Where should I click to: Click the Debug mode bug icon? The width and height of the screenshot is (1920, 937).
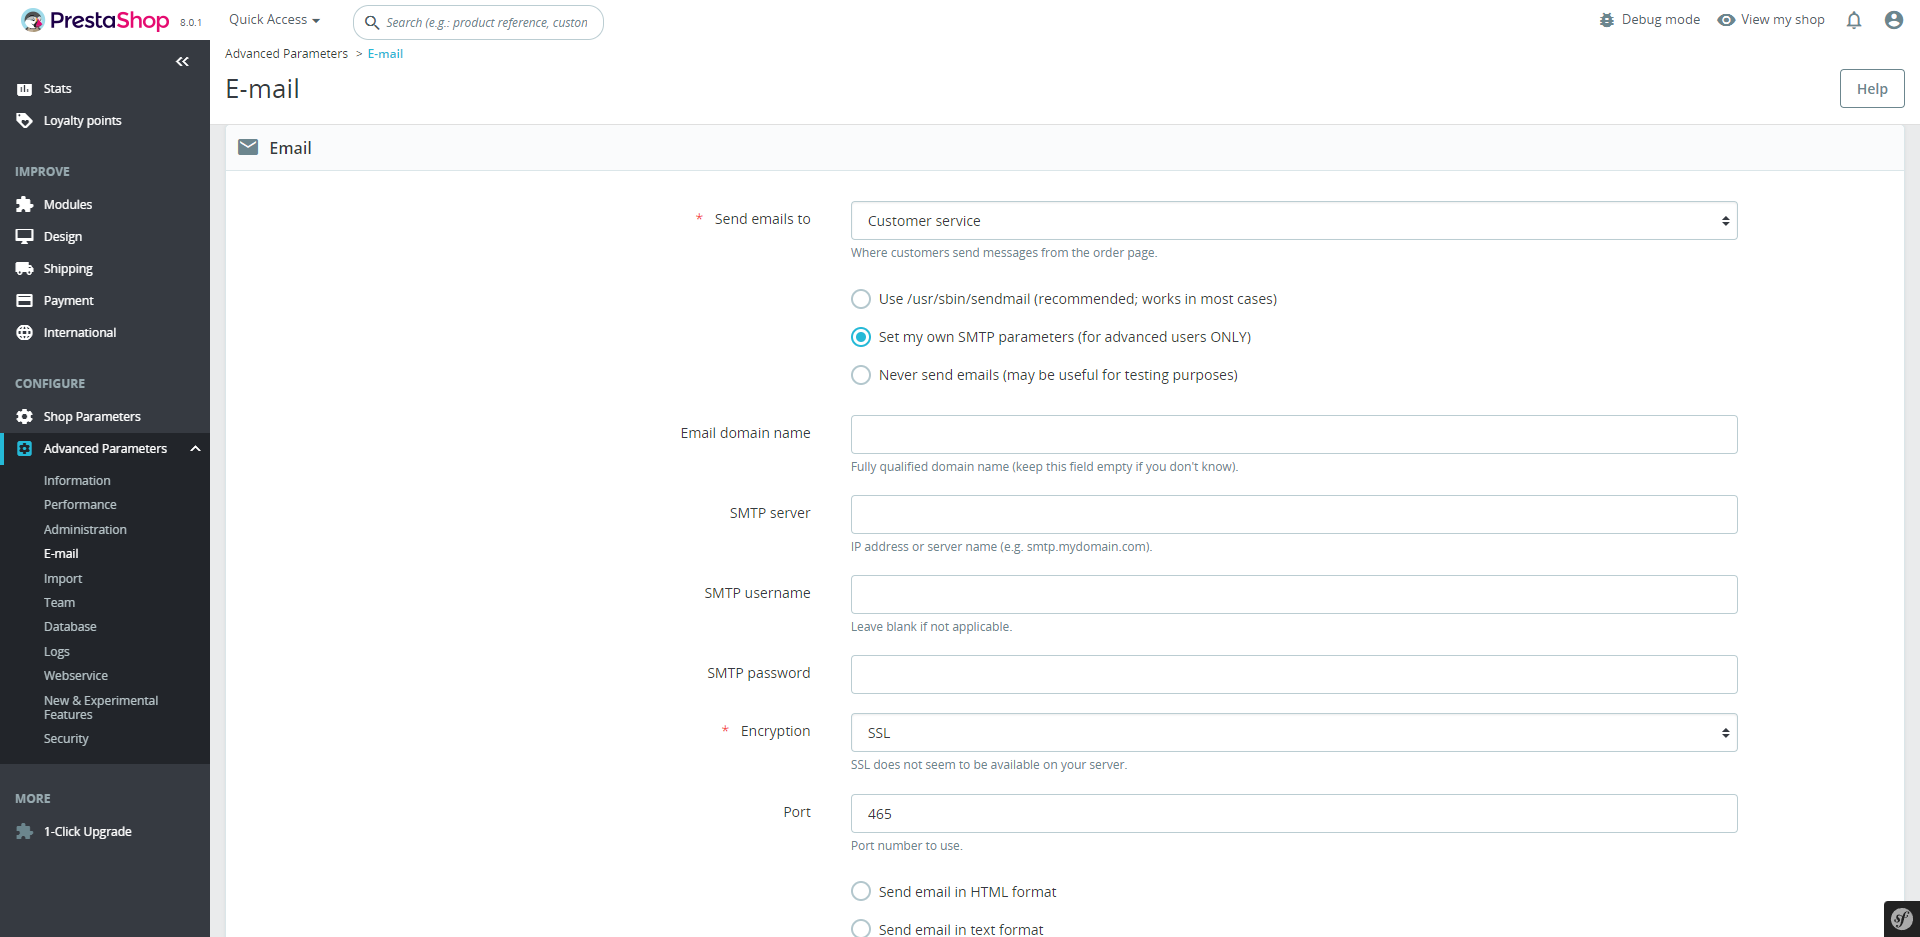1607,20
